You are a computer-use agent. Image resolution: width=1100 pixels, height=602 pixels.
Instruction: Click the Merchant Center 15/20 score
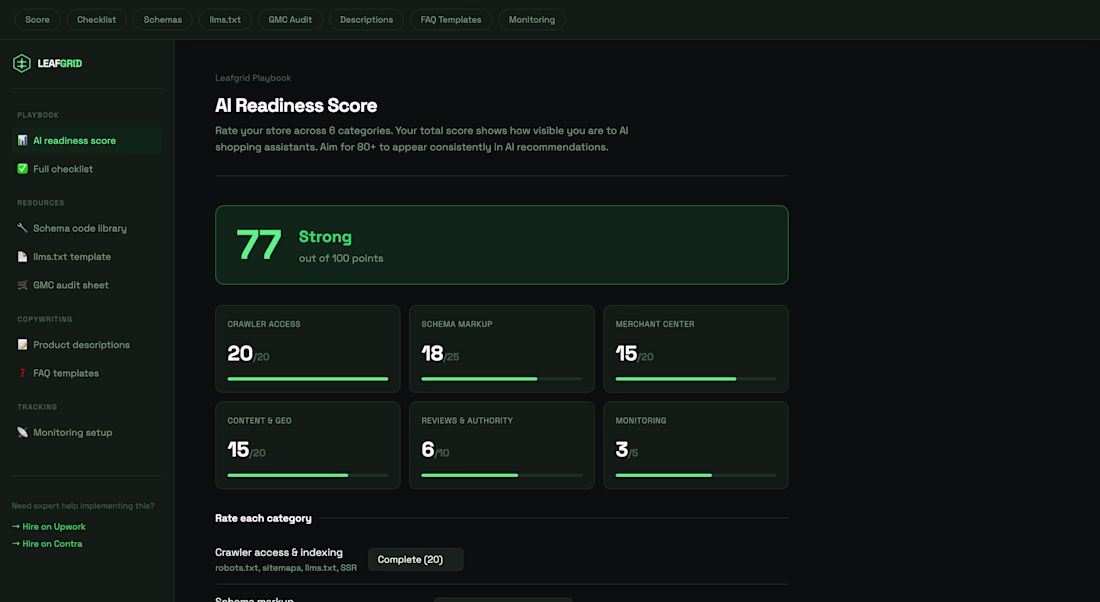[634, 354]
